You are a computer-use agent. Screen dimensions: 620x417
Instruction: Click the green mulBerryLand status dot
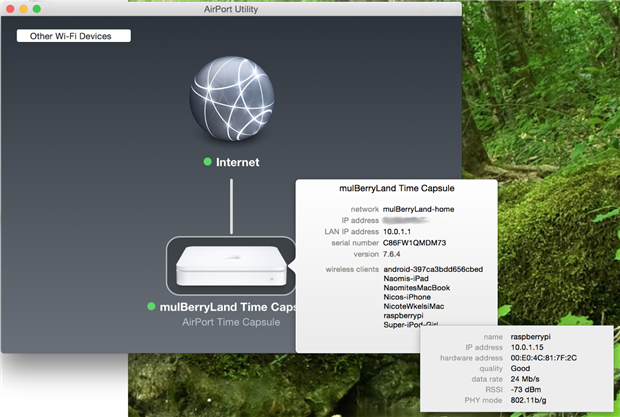pos(151,306)
